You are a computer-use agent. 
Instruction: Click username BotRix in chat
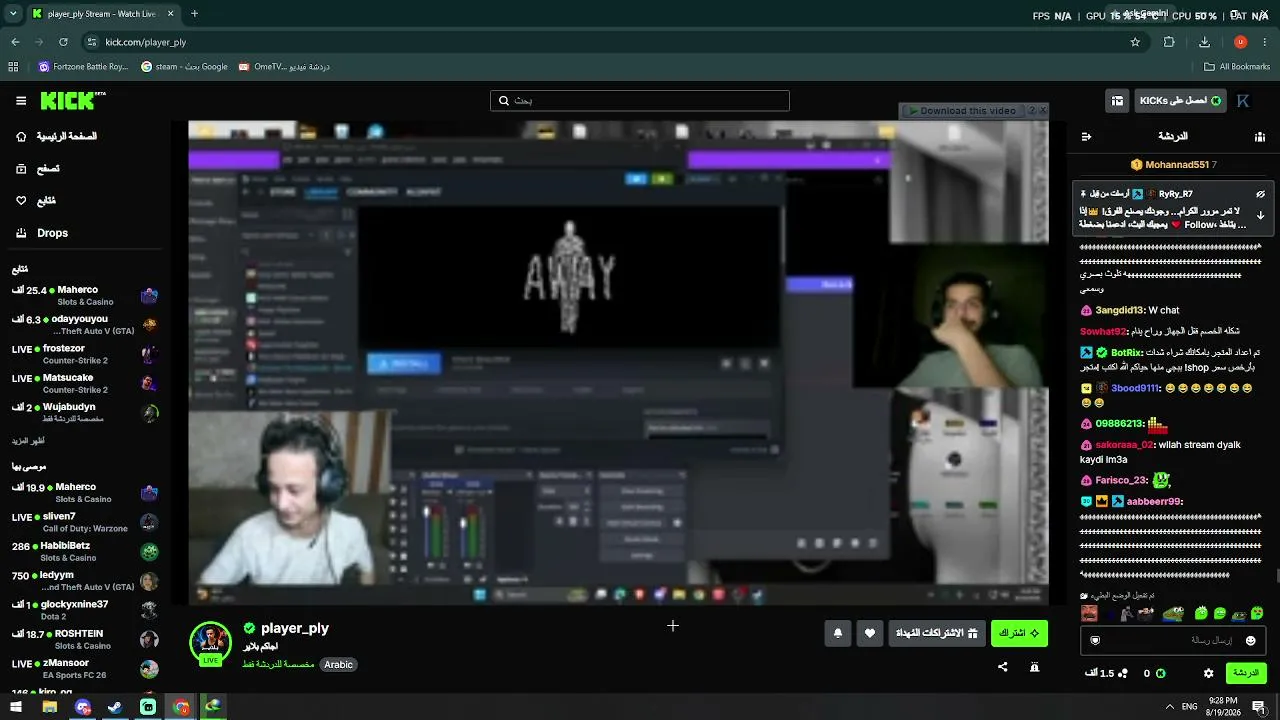click(1126, 353)
